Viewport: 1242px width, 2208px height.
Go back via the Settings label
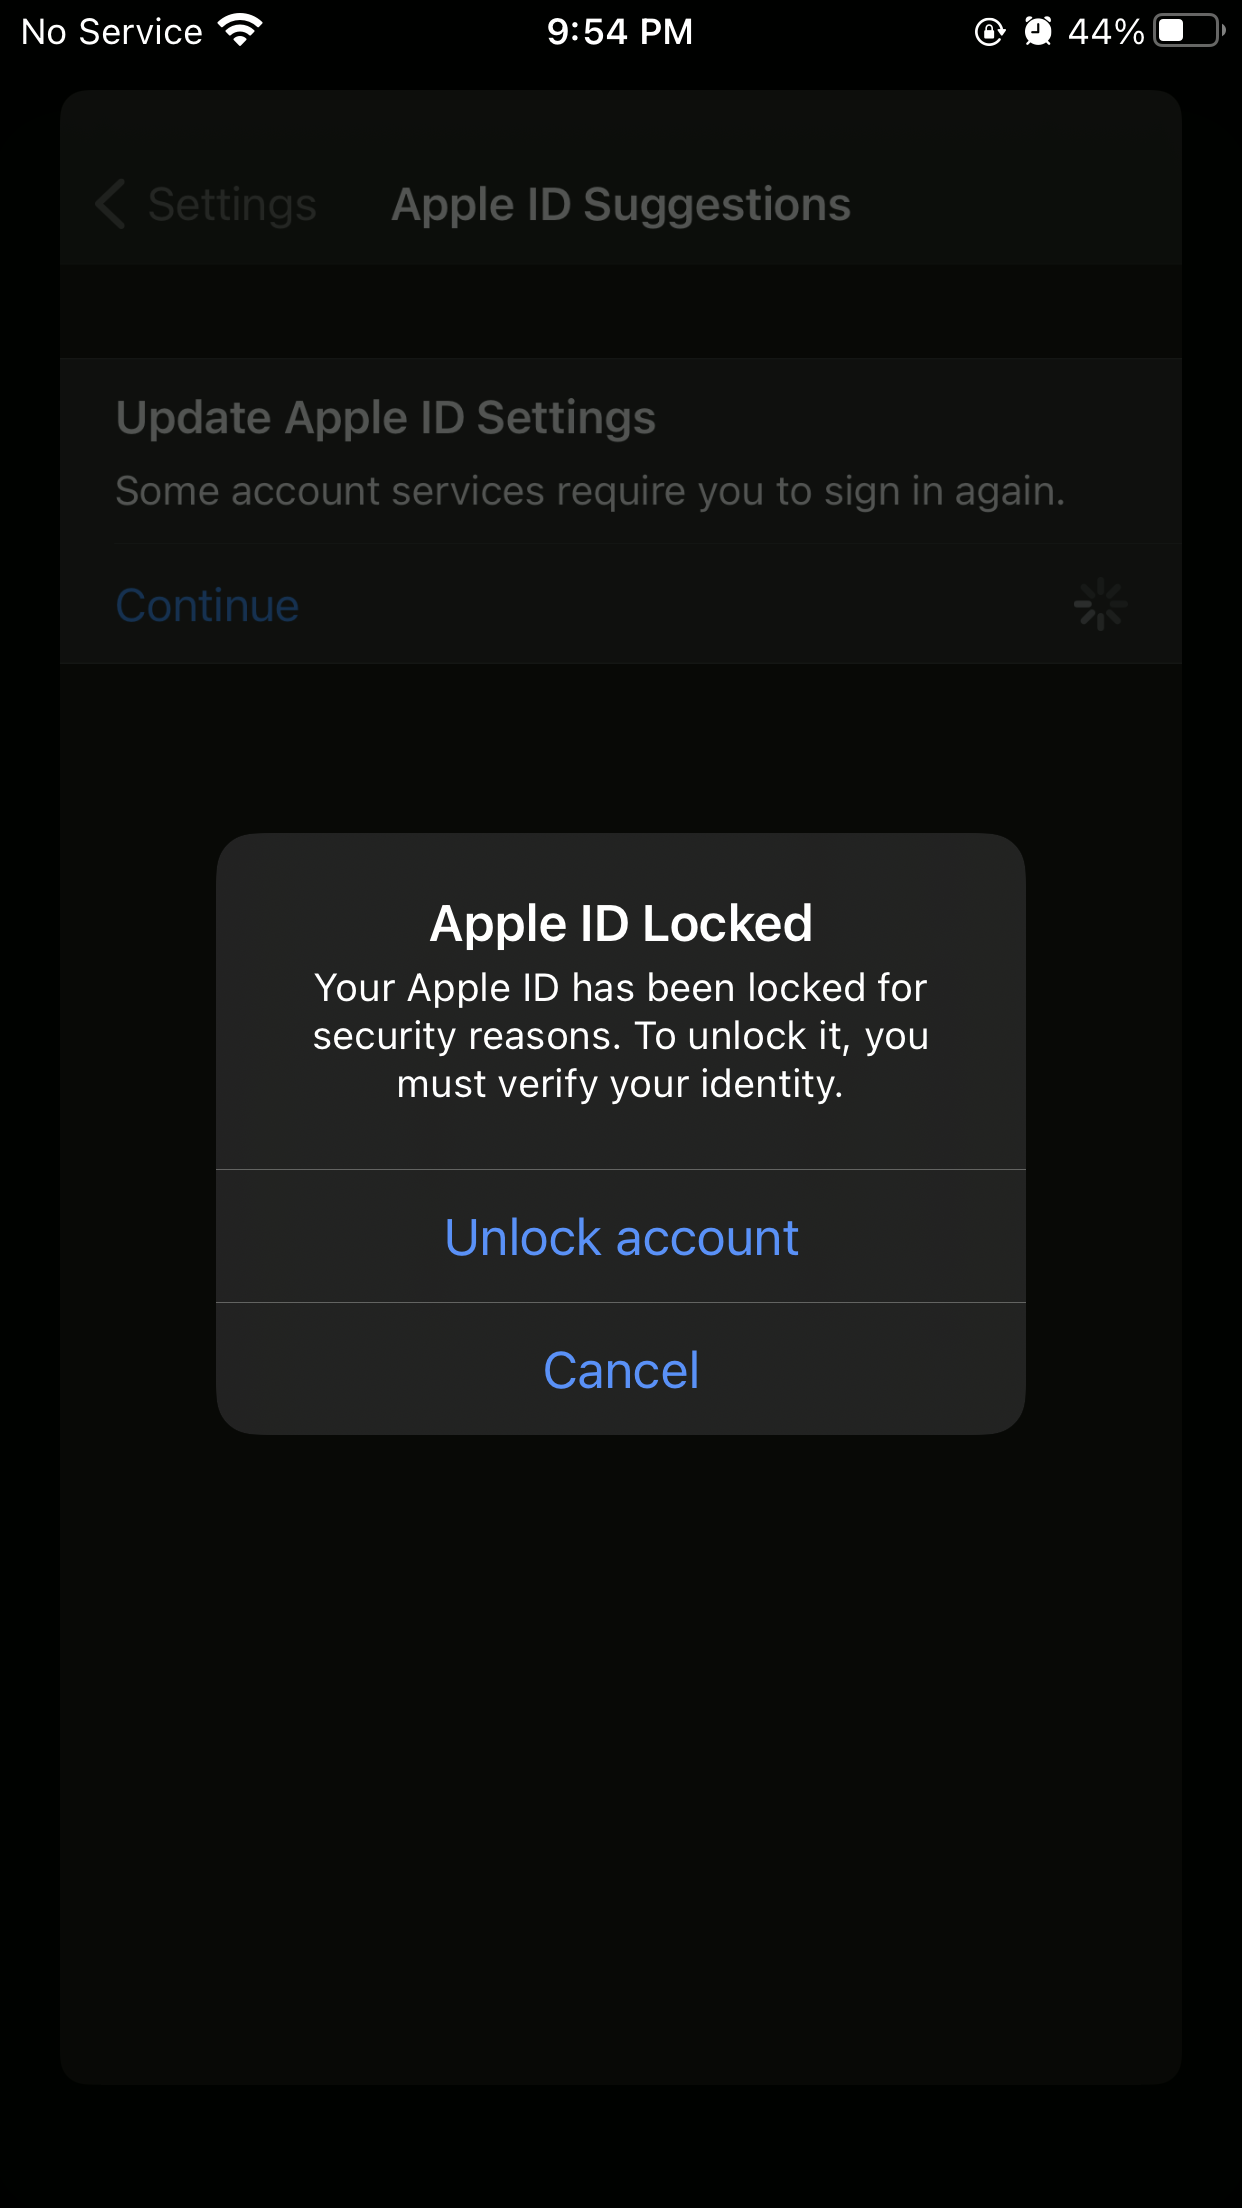point(232,205)
